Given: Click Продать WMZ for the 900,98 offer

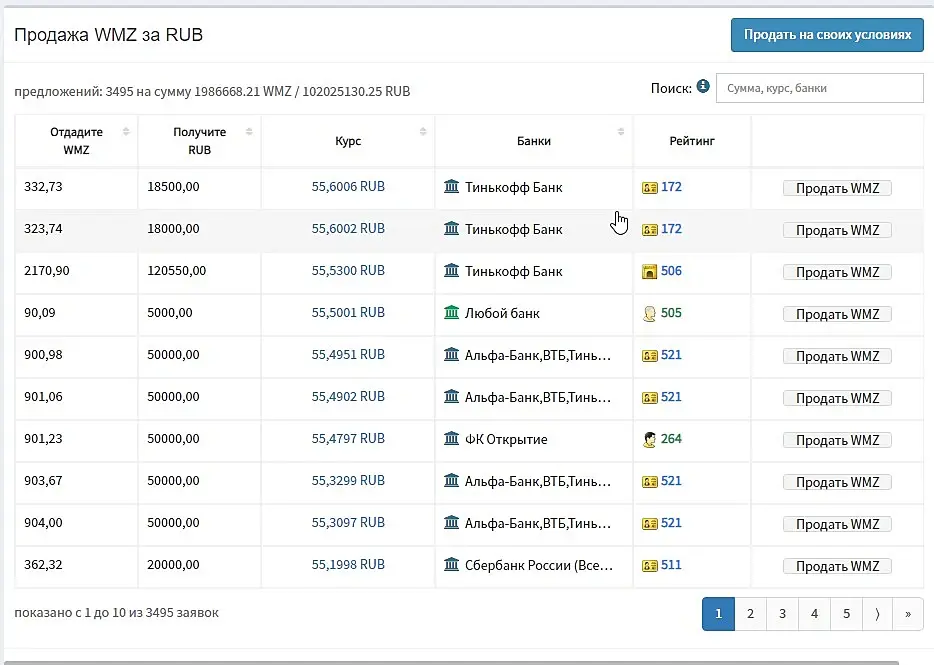Looking at the screenshot, I should [x=837, y=356].
